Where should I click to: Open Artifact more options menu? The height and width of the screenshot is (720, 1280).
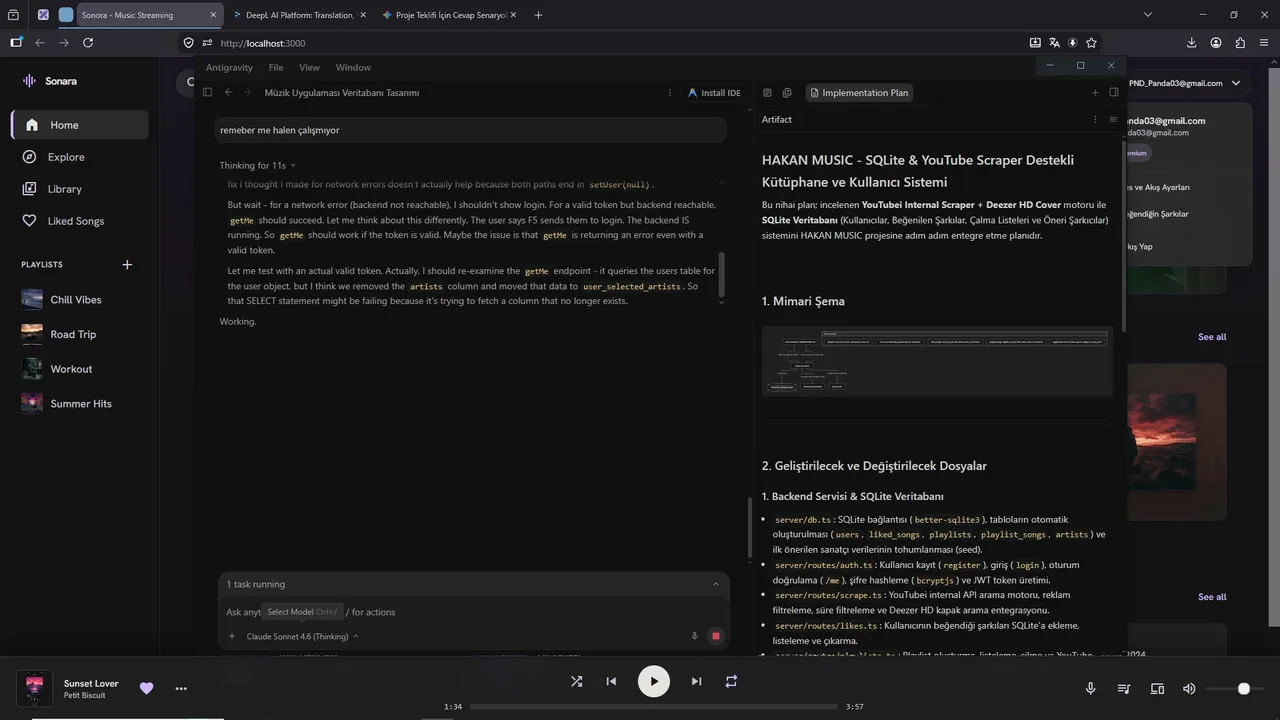1095,119
